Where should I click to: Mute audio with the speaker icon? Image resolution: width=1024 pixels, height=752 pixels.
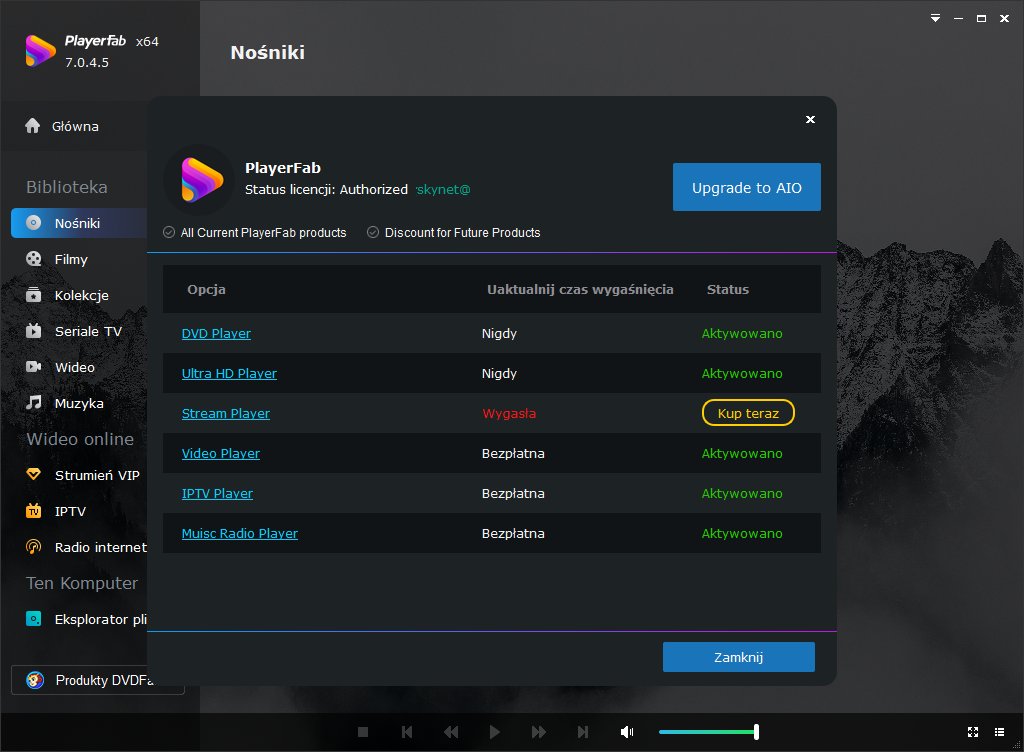click(x=627, y=732)
